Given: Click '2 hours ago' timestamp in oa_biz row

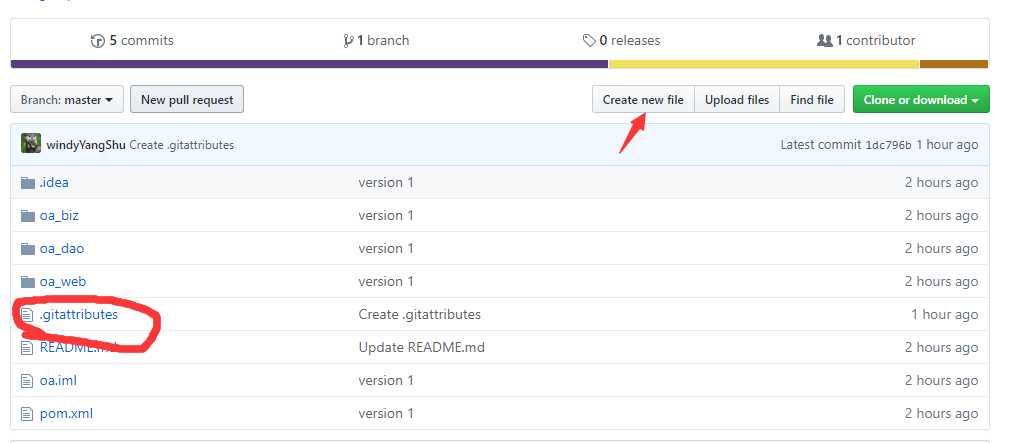Looking at the screenshot, I should [941, 216].
